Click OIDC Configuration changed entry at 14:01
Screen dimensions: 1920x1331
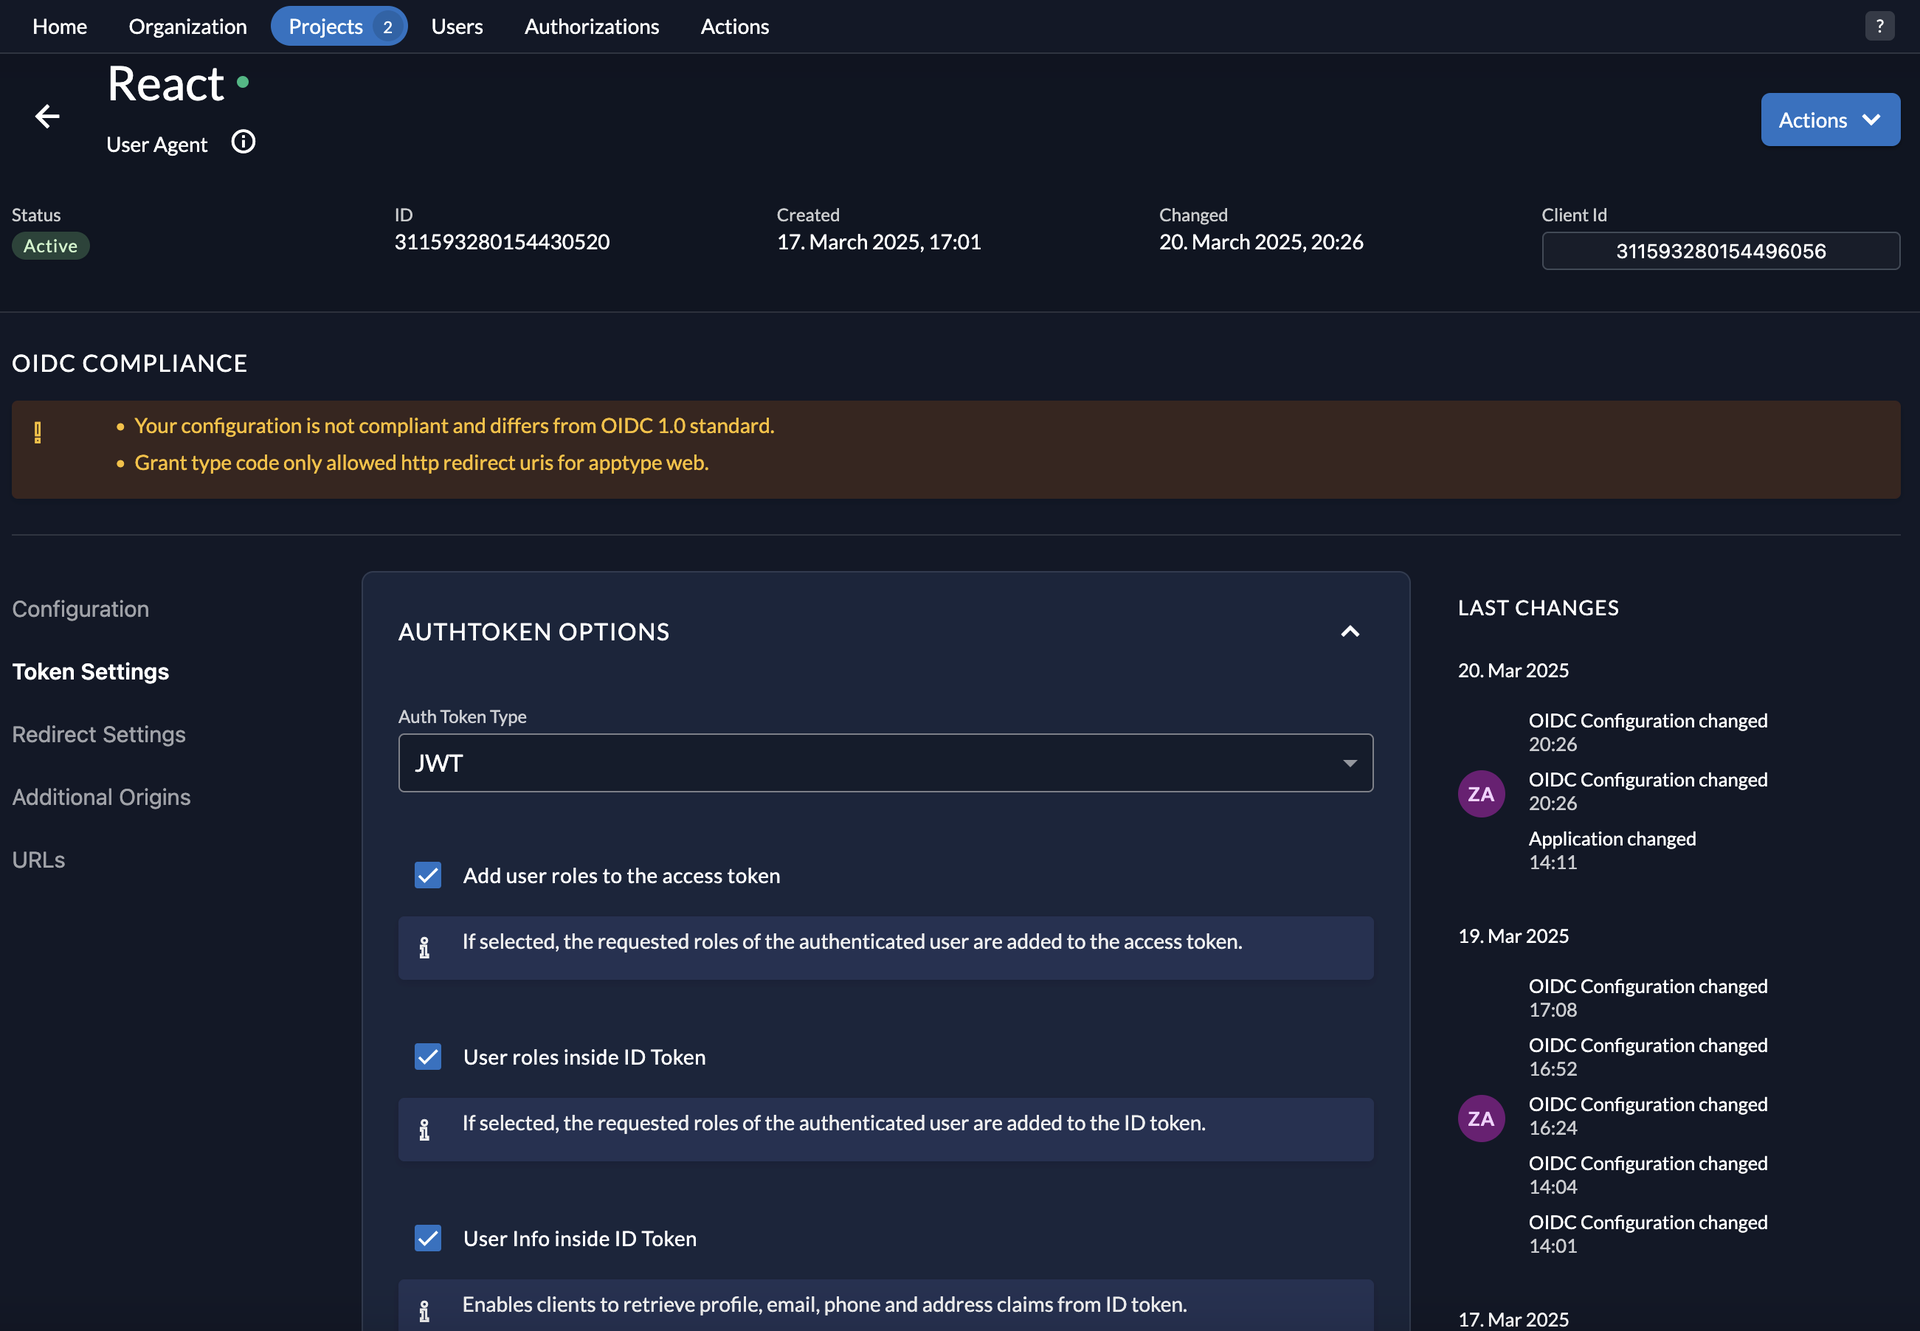[1648, 1234]
